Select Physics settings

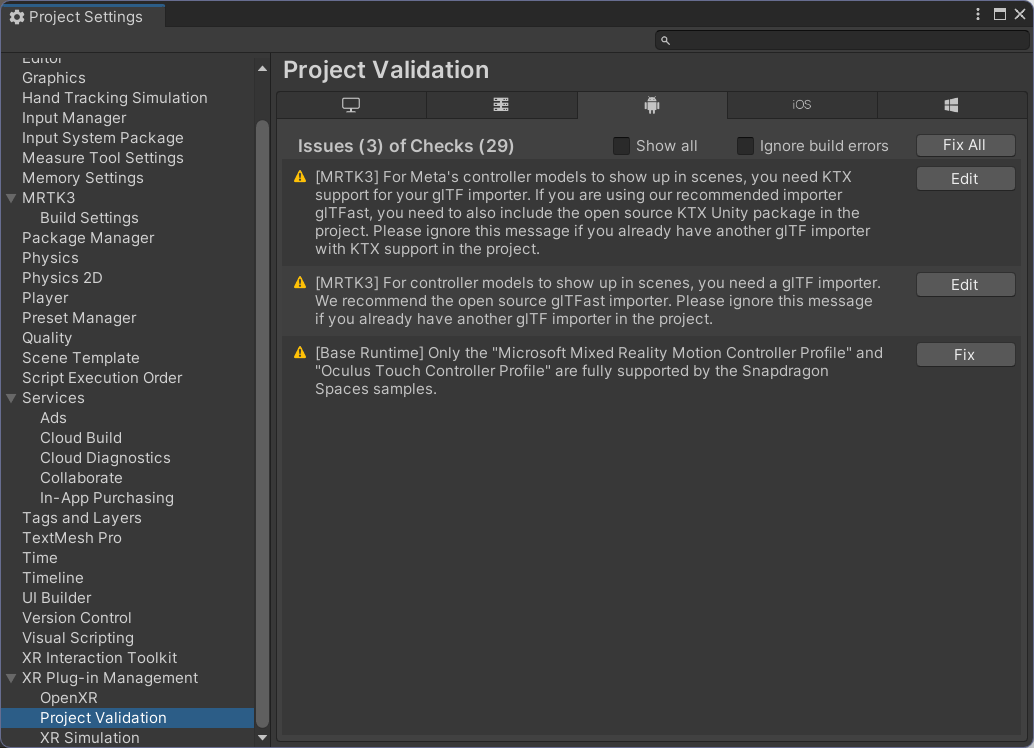coord(50,258)
